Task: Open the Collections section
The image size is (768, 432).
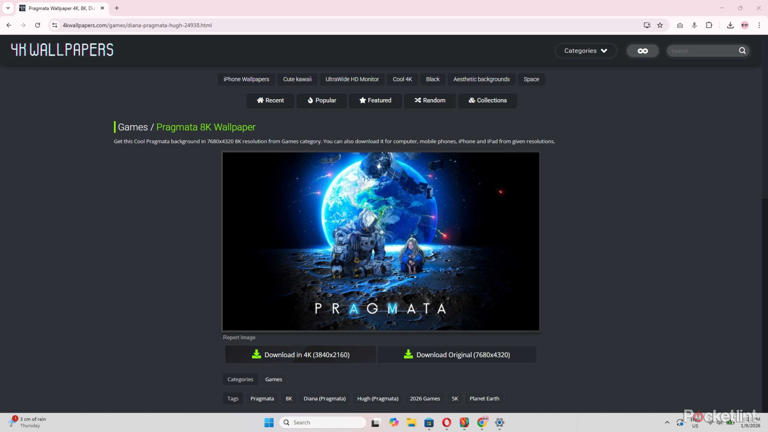Action: (487, 100)
